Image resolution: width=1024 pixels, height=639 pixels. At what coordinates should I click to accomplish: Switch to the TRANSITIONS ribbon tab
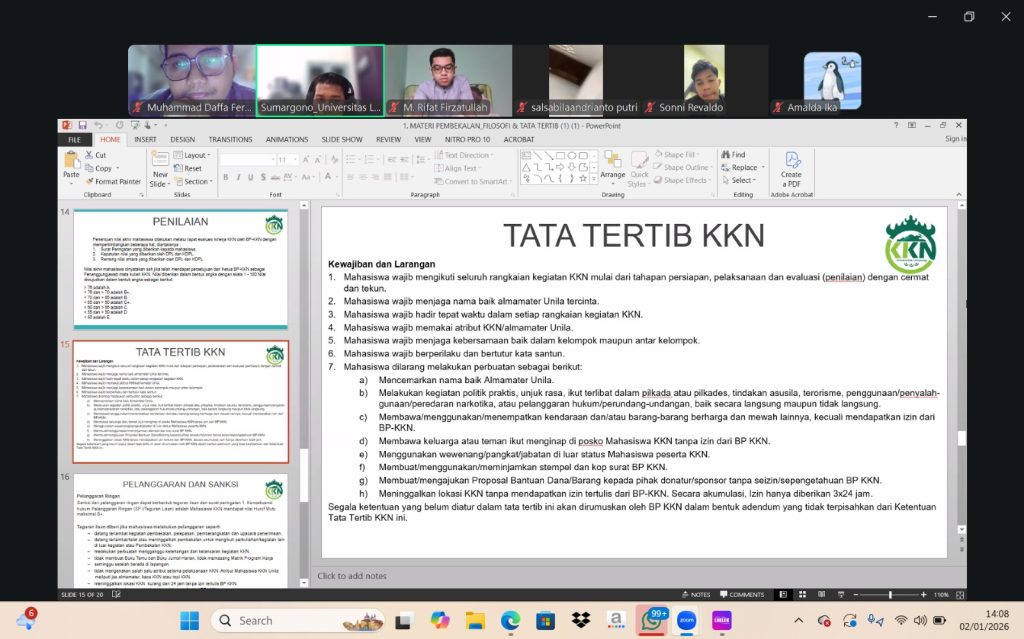click(x=230, y=140)
